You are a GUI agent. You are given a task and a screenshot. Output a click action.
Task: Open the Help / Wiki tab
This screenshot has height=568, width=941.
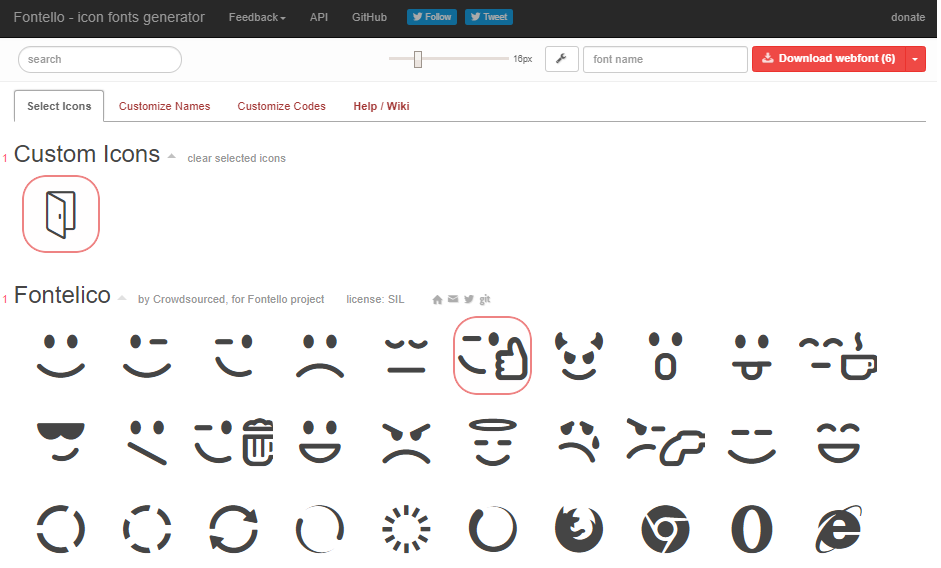tap(381, 106)
